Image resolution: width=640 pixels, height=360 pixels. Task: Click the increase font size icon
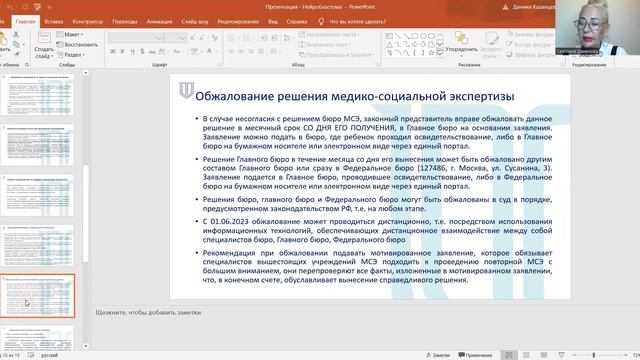click(x=192, y=38)
